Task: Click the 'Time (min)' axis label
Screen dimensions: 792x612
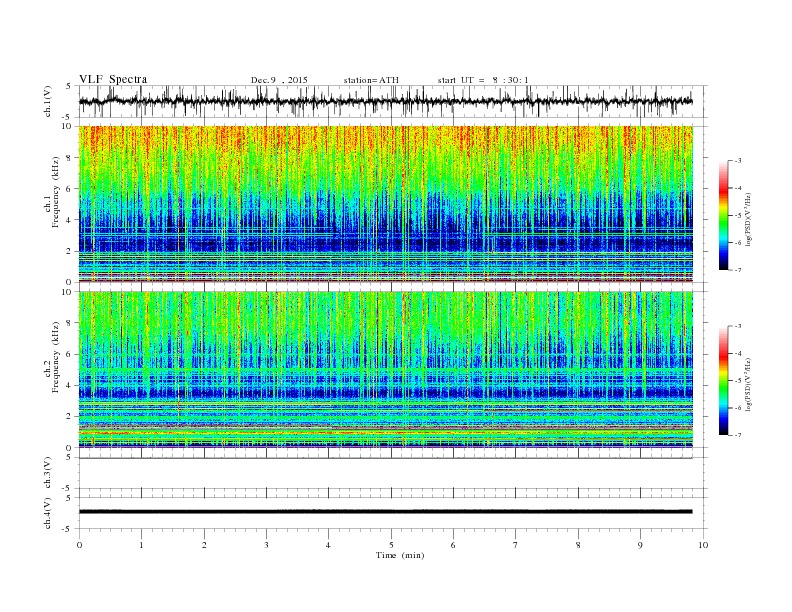Action: 400,555
